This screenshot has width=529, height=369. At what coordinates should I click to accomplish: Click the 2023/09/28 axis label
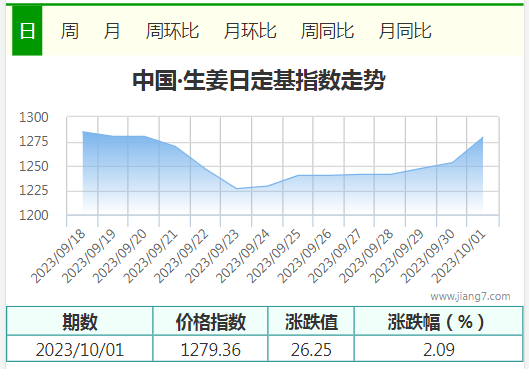click(x=366, y=257)
